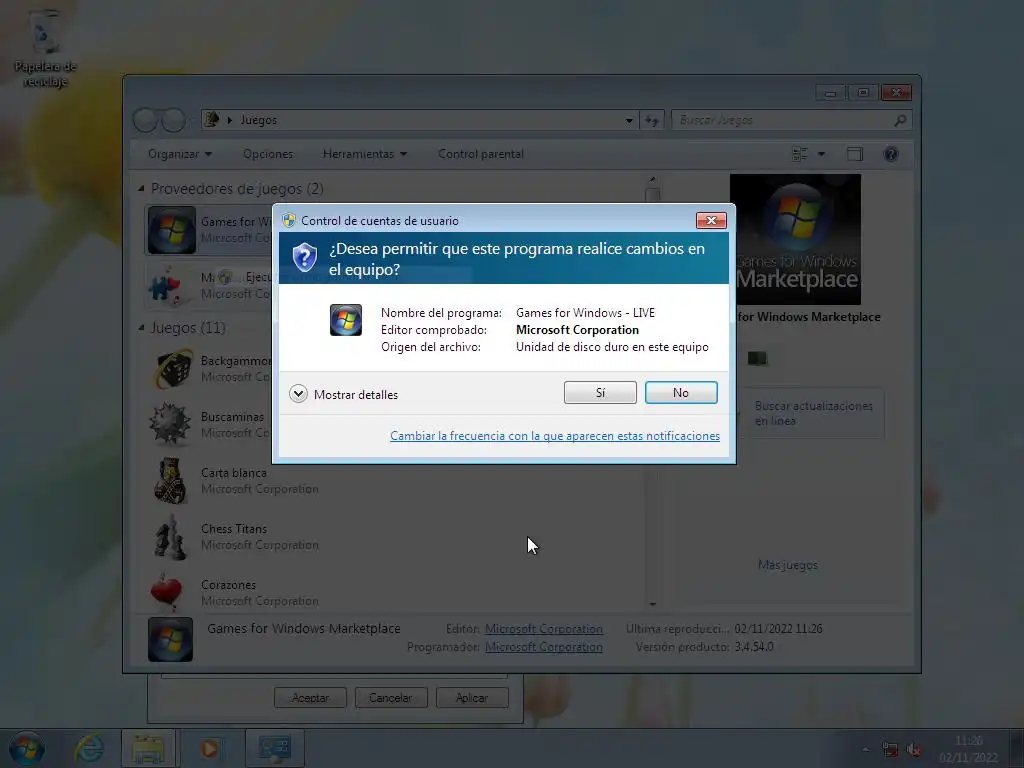Select the Backgammon game icon
1024x768 pixels.
tap(172, 368)
